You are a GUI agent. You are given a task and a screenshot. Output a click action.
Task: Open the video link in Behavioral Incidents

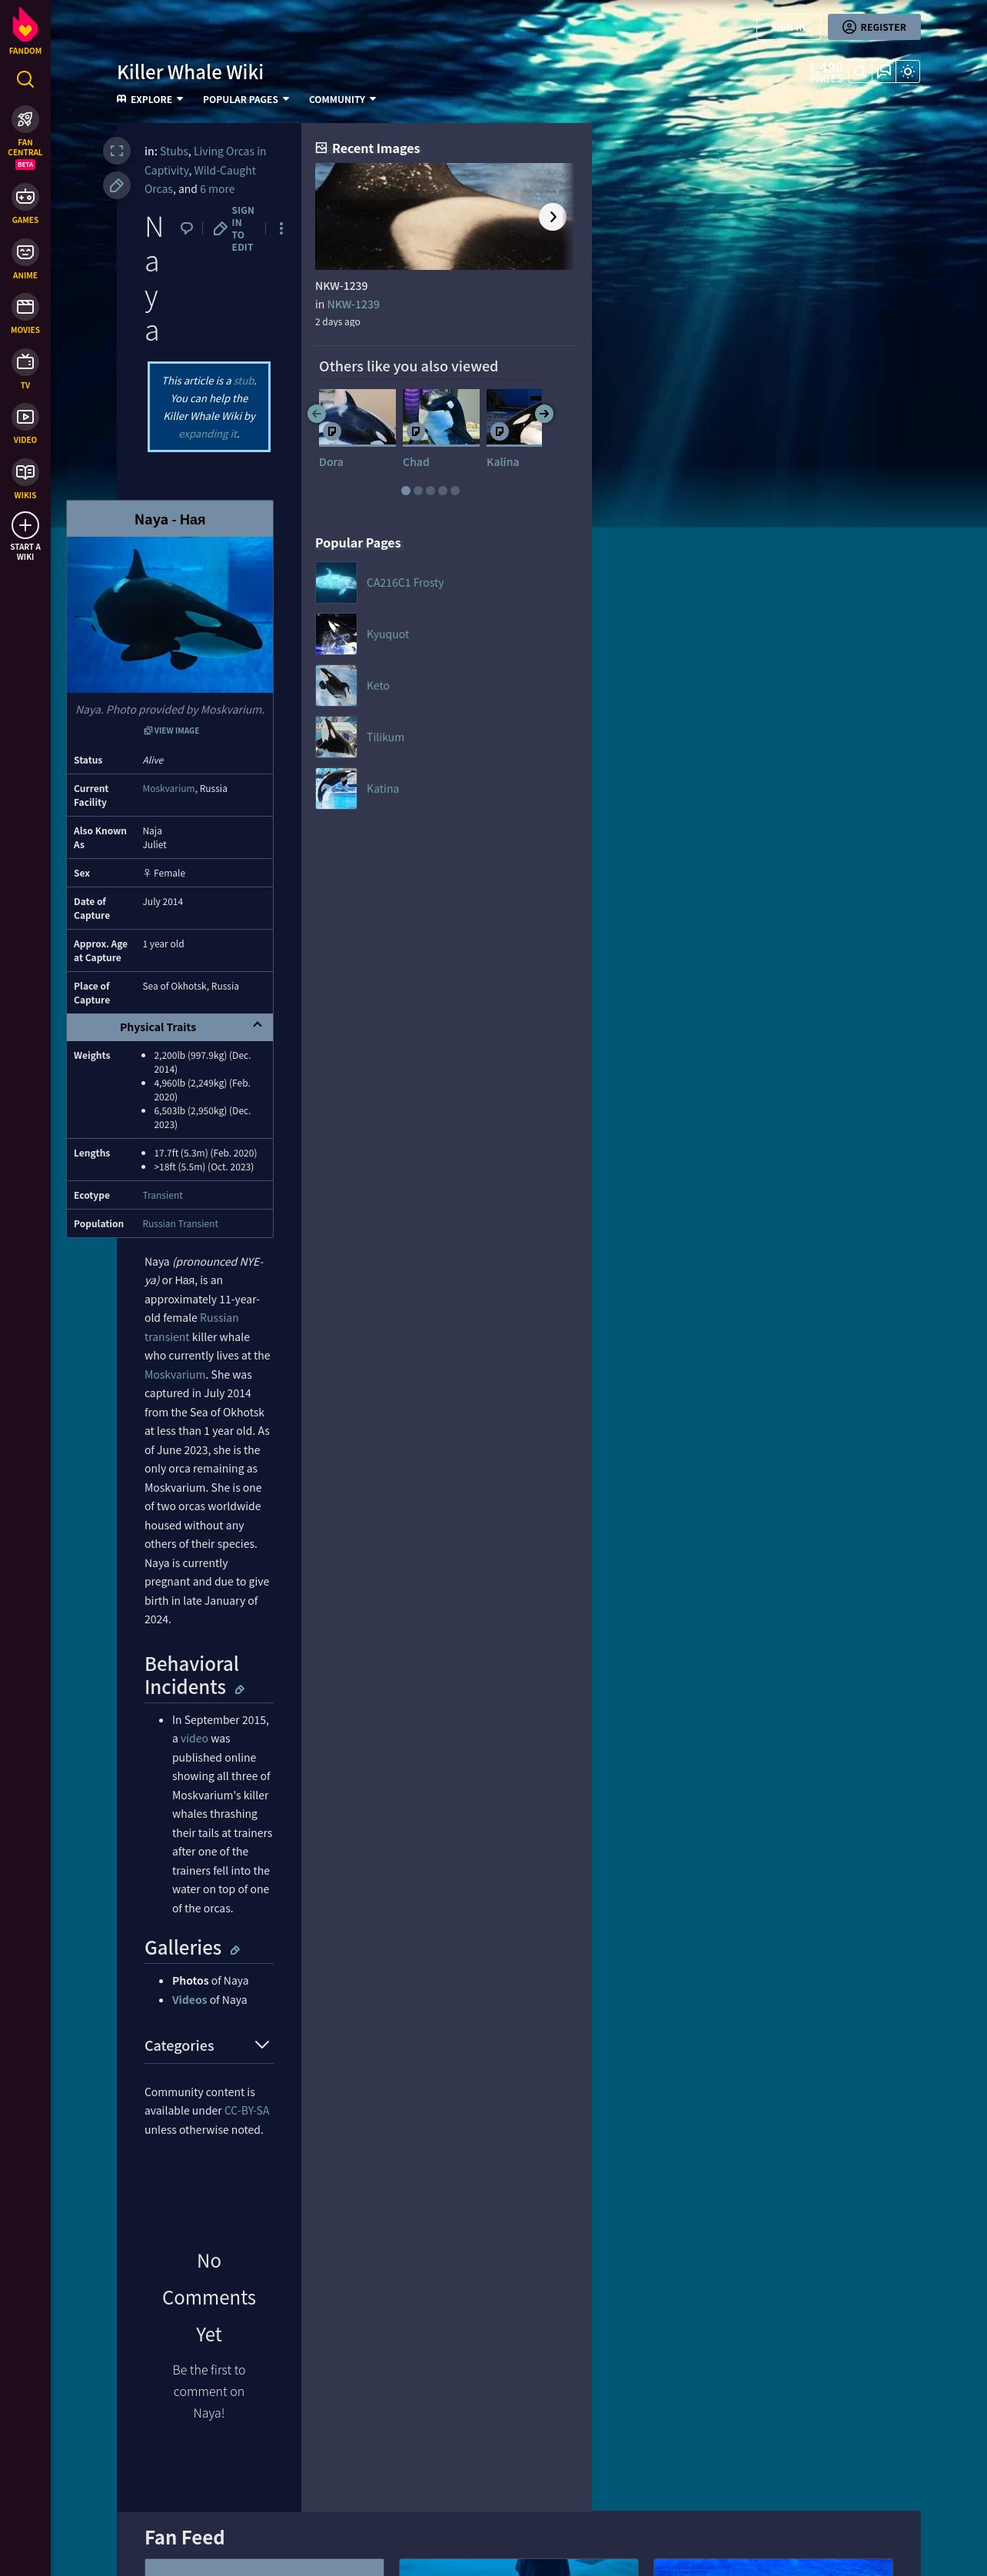pos(194,1739)
